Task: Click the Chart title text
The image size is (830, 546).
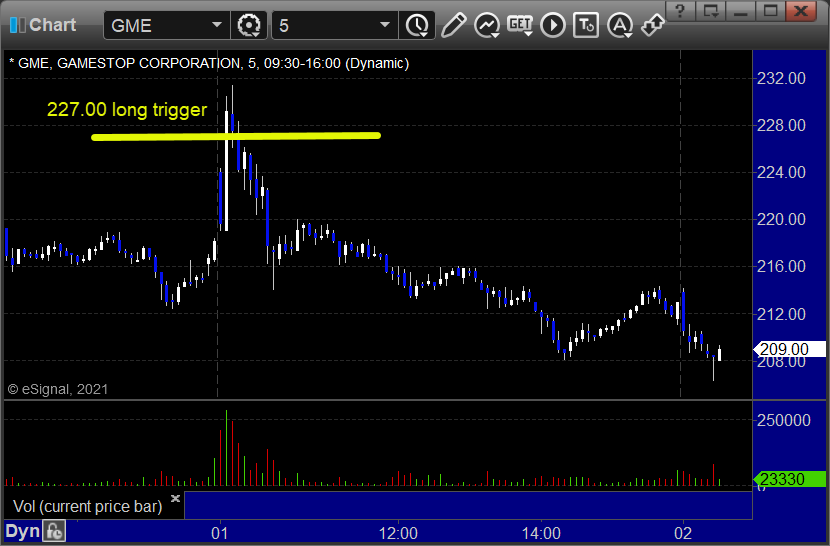Action: 52,25
